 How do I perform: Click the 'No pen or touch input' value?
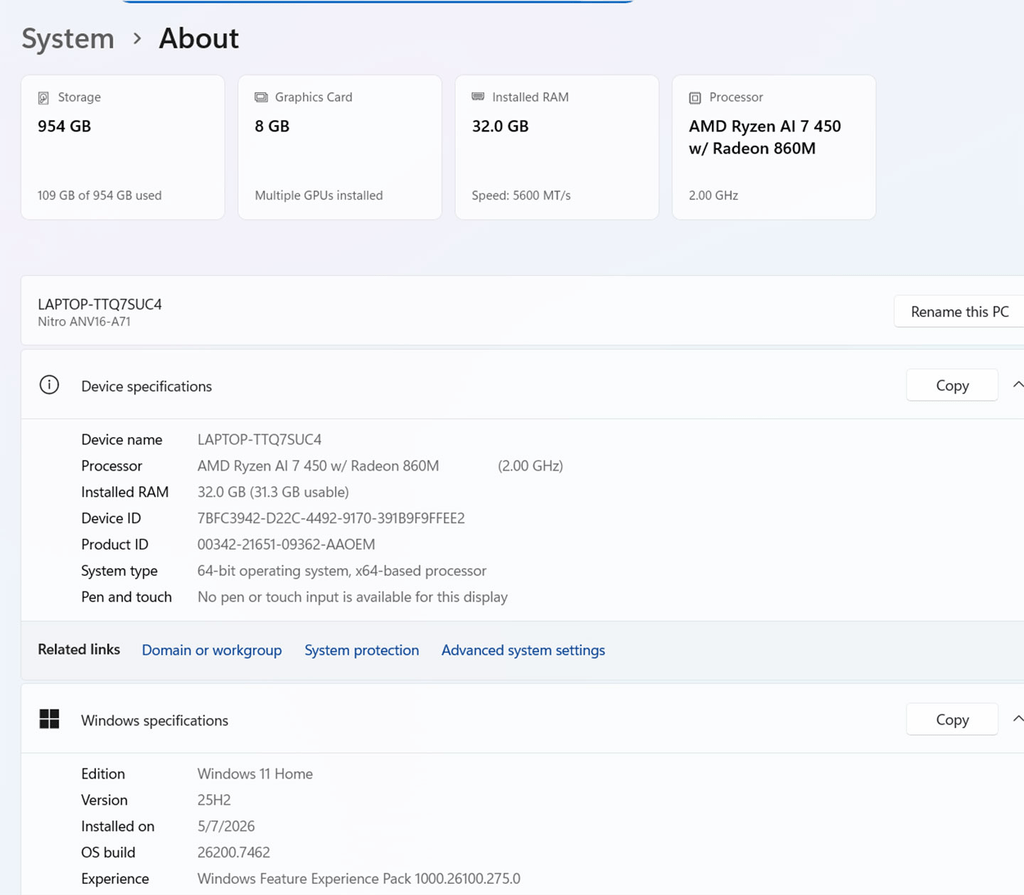point(353,597)
